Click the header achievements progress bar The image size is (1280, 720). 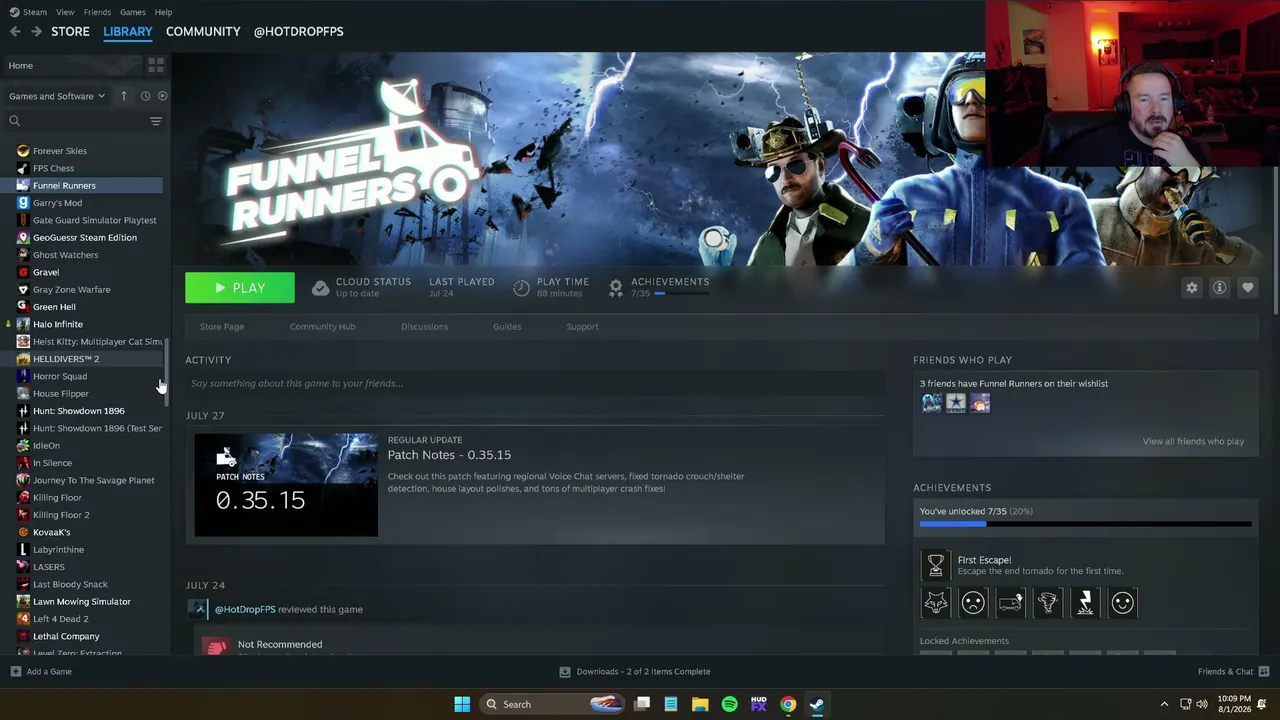coord(681,293)
